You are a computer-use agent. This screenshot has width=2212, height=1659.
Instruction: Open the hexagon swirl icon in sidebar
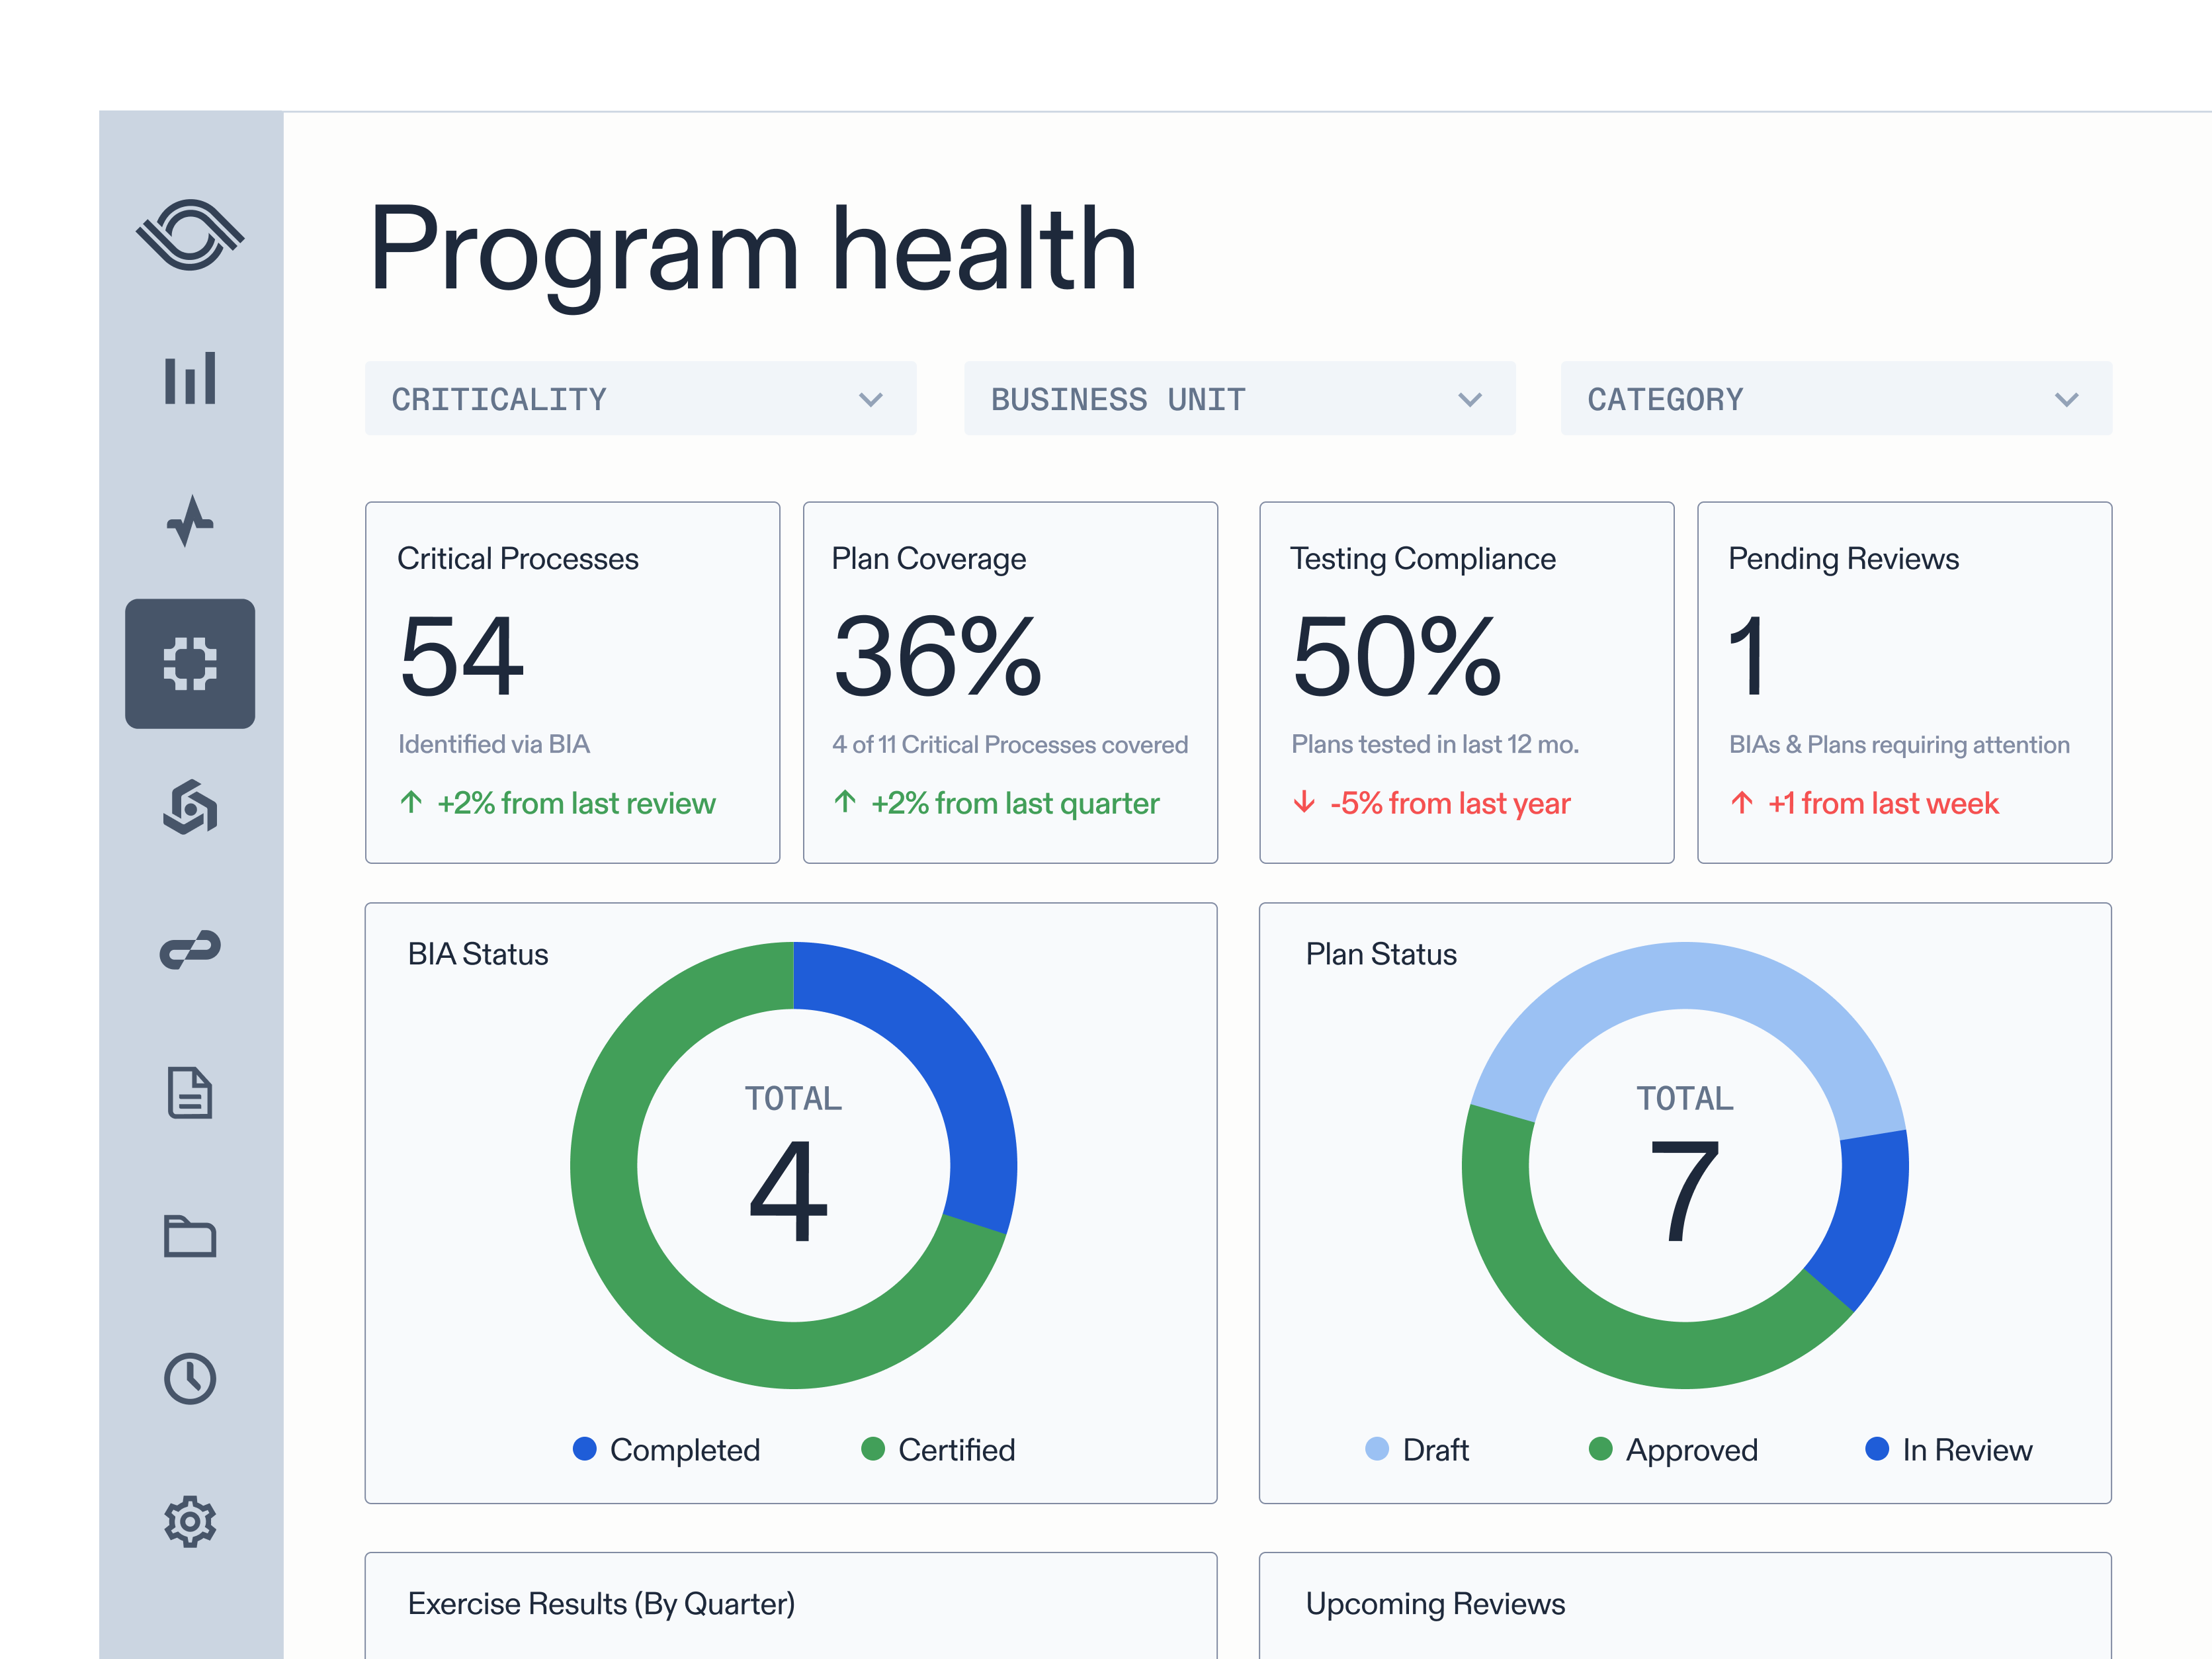pos(190,807)
